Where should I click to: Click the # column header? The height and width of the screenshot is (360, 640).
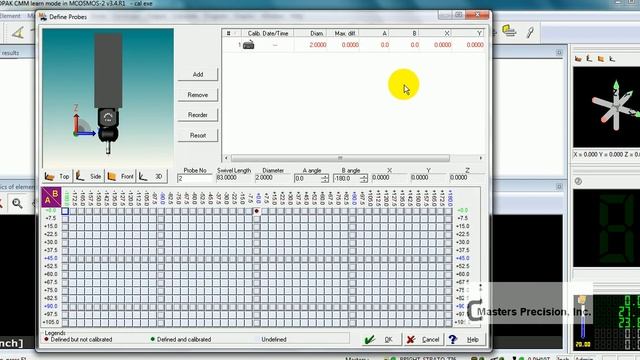coord(229,33)
